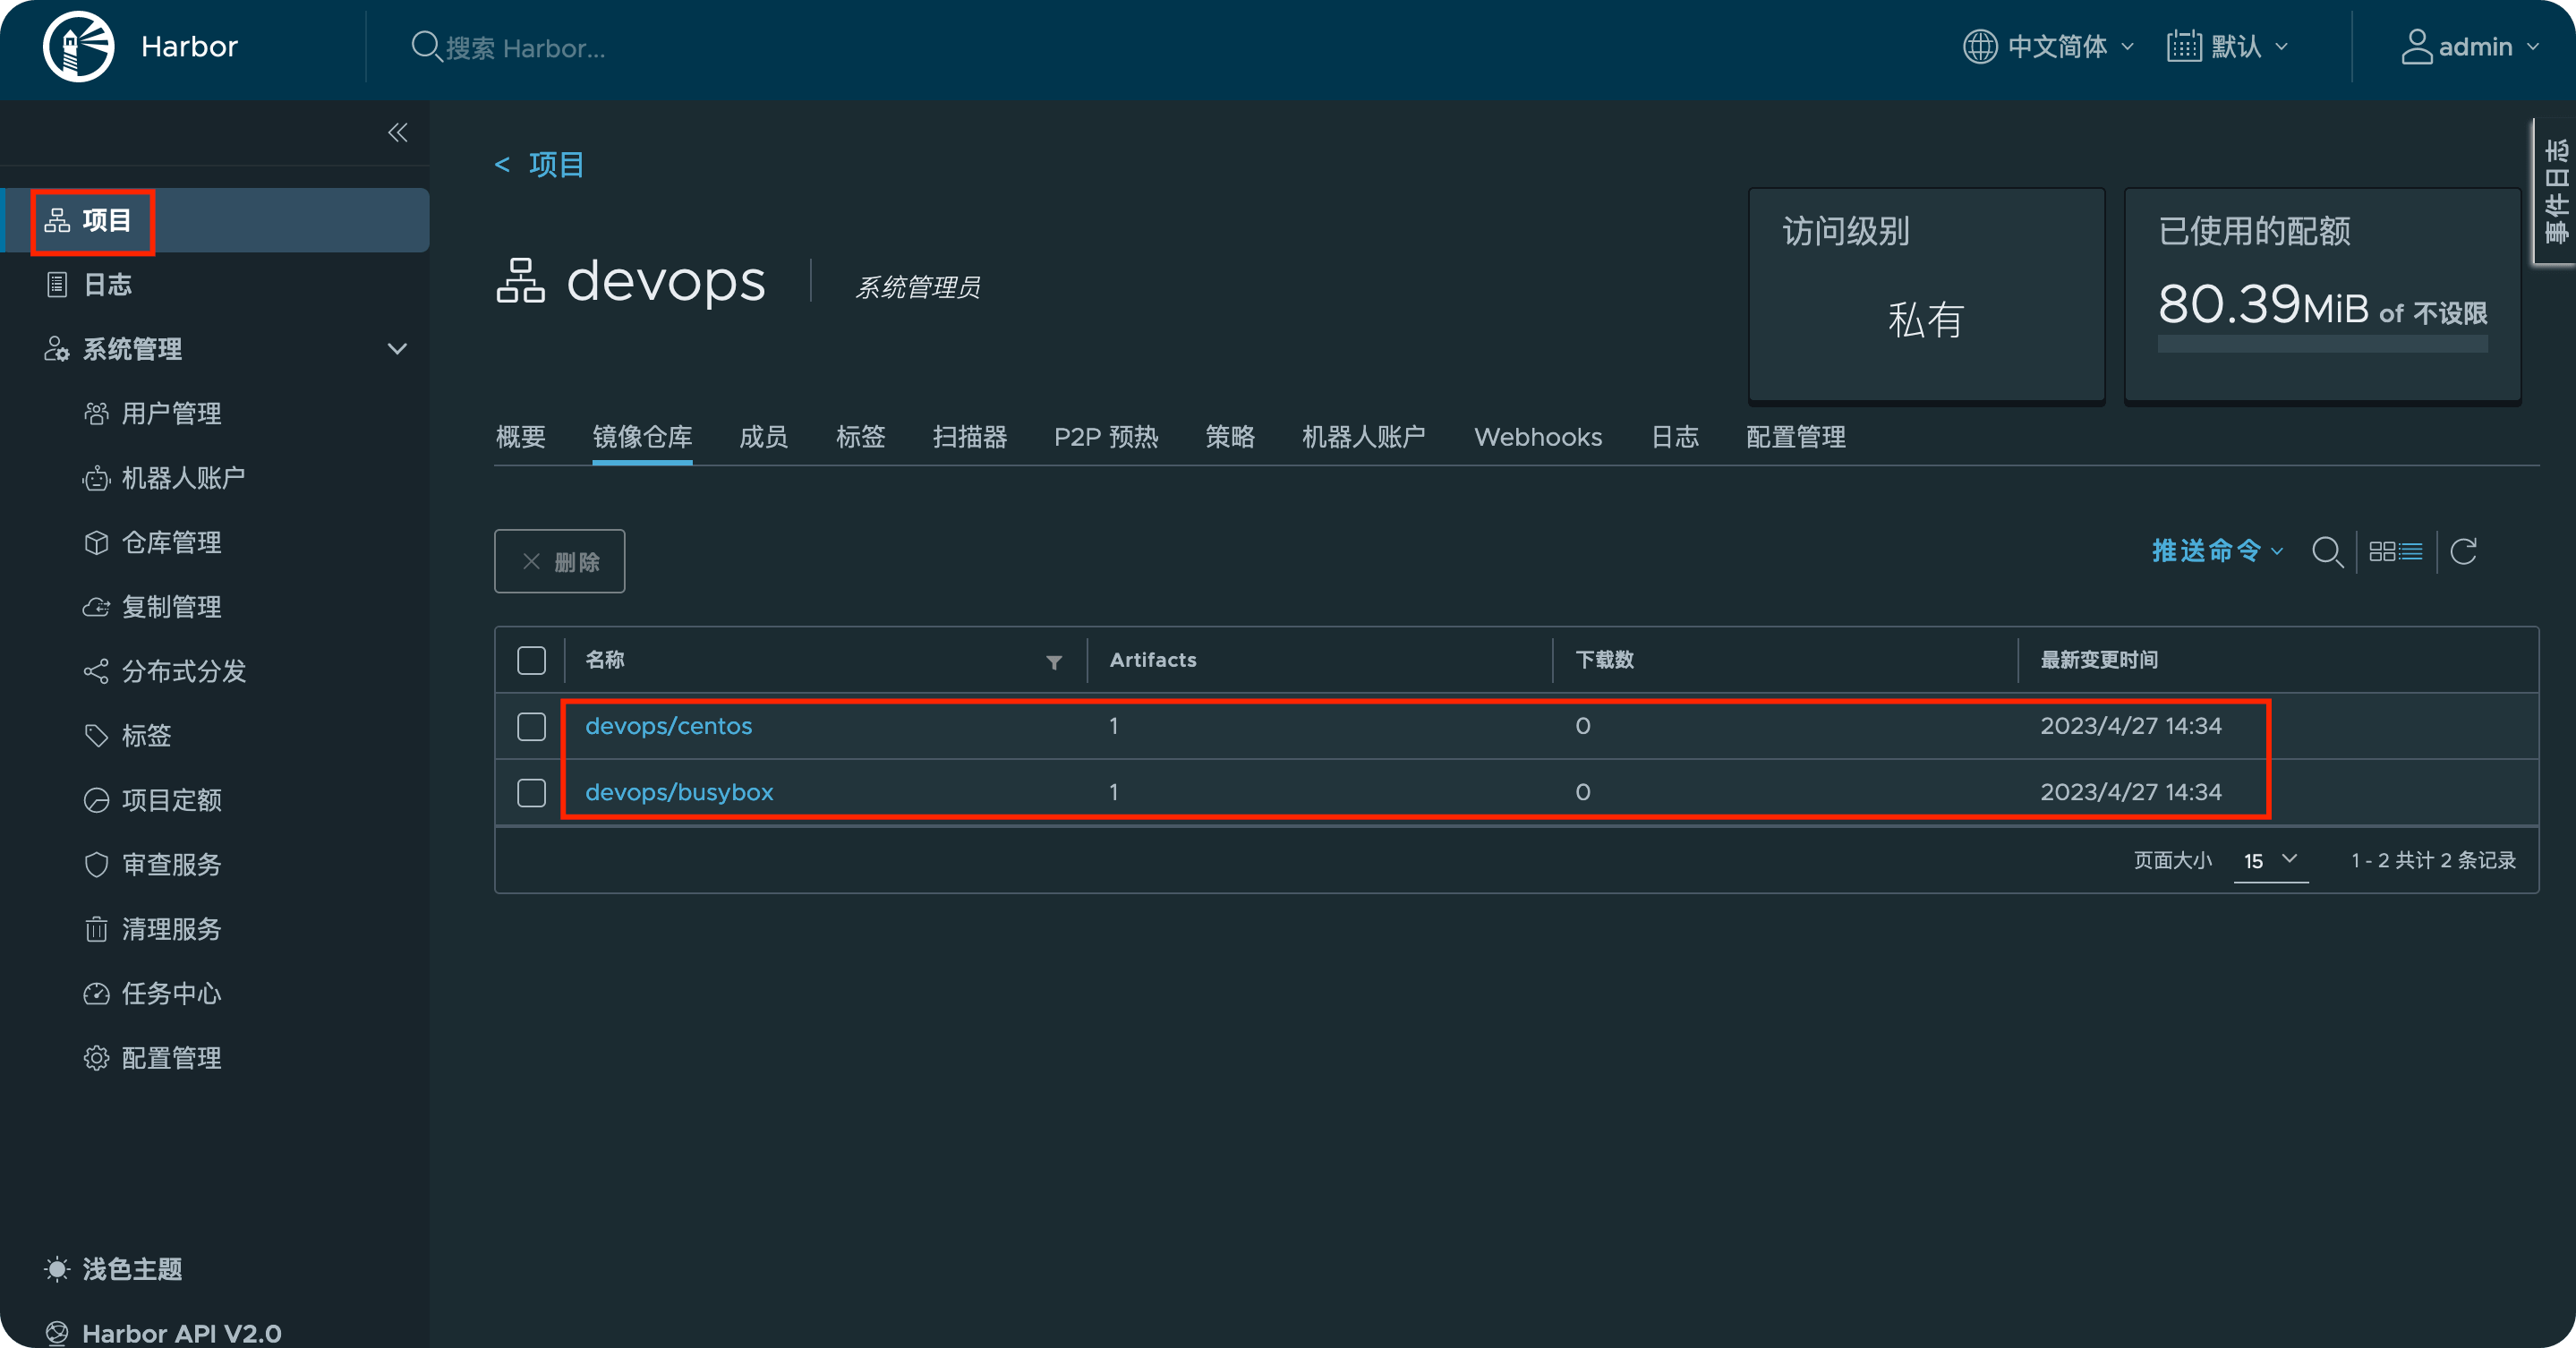Viewport: 2576px width, 1348px height.
Task: Click the 复制管理 cloud icon
Action: tap(96, 607)
